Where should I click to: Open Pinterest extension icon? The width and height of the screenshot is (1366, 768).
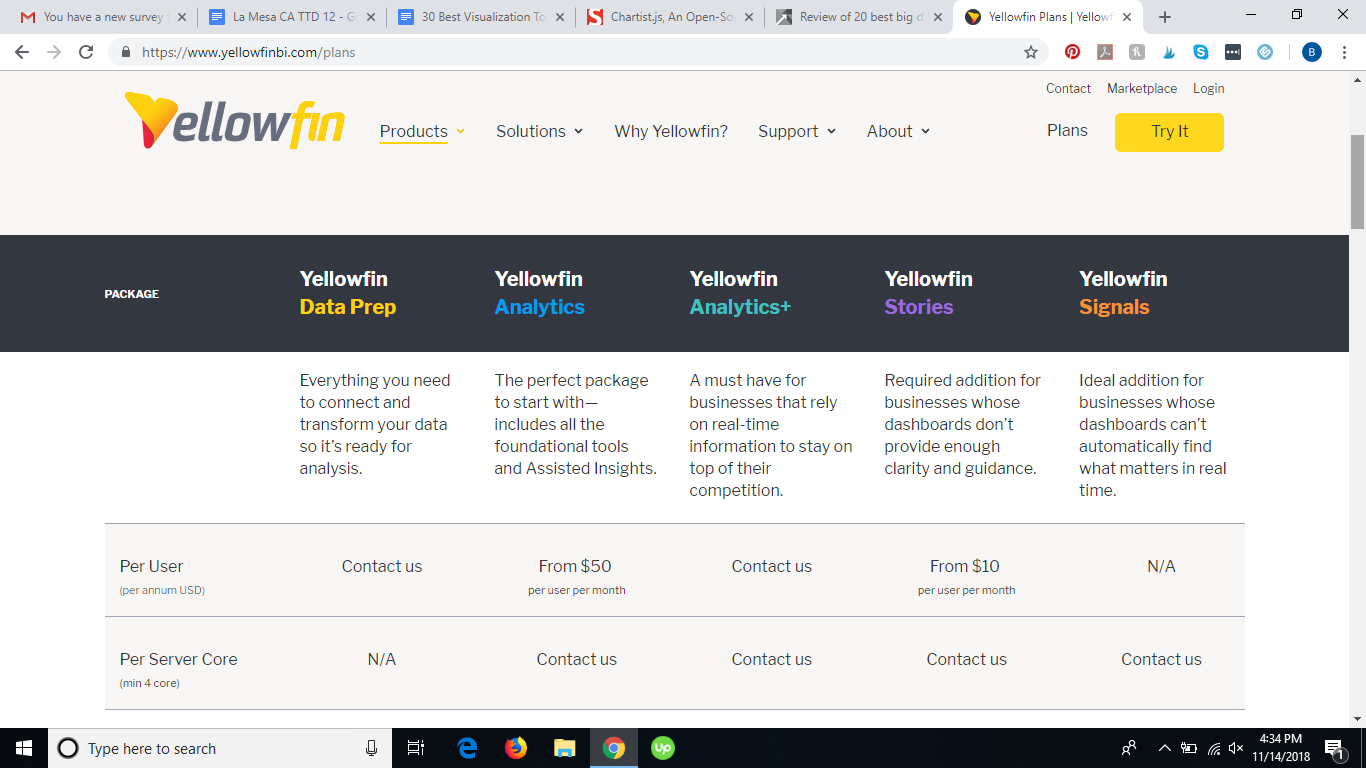1072,52
